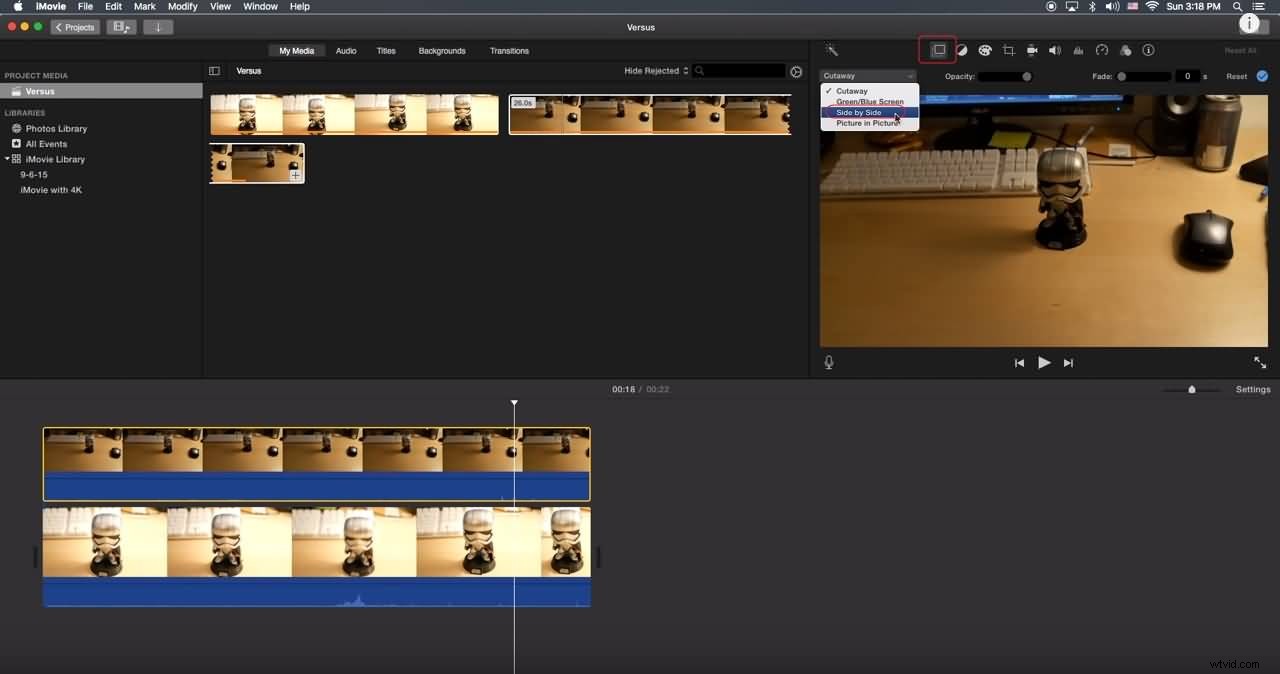The width and height of the screenshot is (1280, 674).
Task: Open the Color Correction controls
Action: [985, 50]
